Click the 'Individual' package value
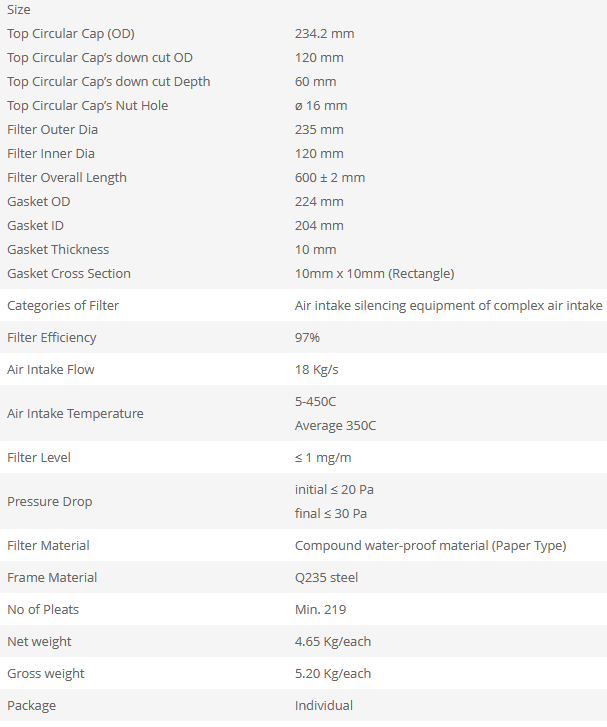 324,706
